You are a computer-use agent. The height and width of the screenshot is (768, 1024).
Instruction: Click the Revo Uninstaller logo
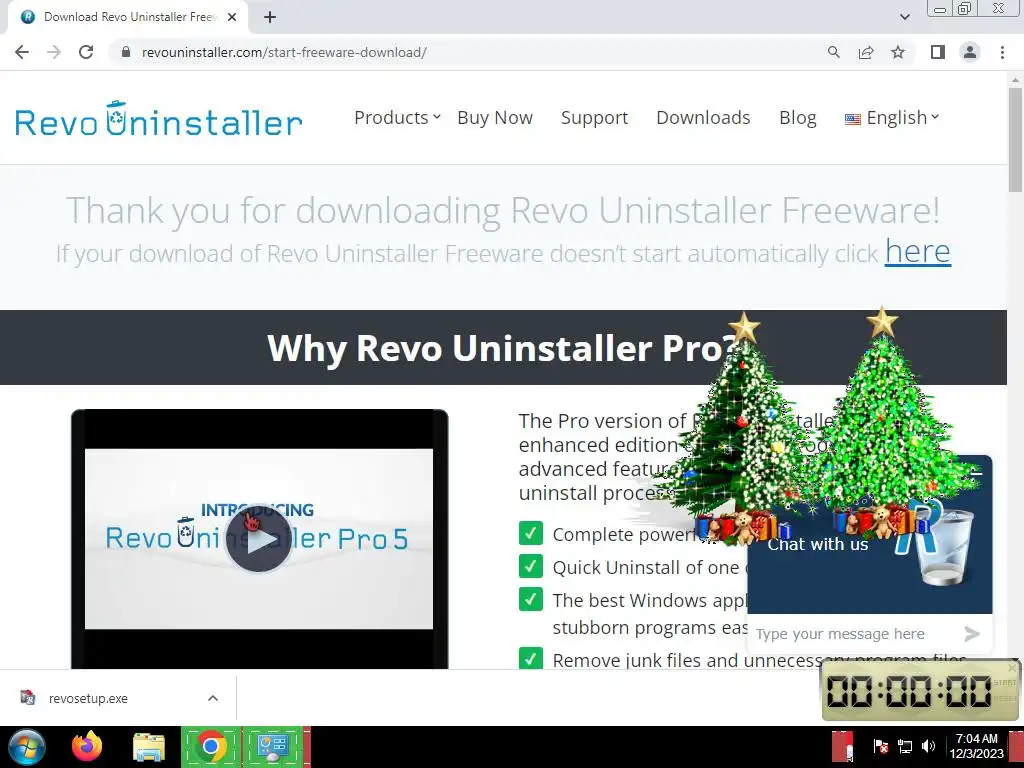pos(159,119)
